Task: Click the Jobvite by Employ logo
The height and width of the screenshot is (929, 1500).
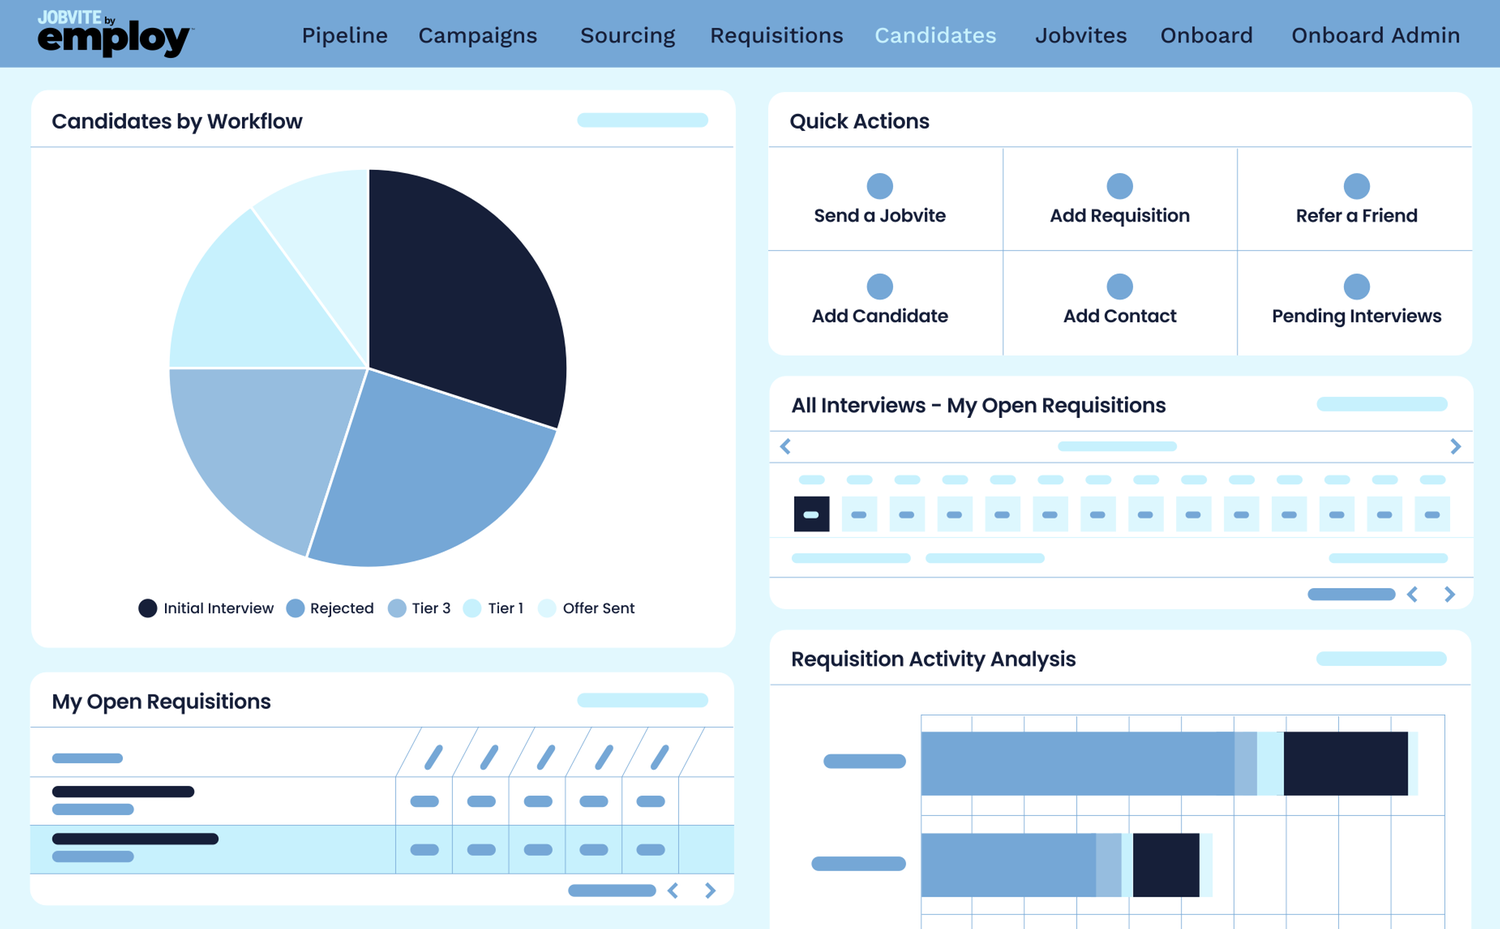Action: click(x=113, y=33)
